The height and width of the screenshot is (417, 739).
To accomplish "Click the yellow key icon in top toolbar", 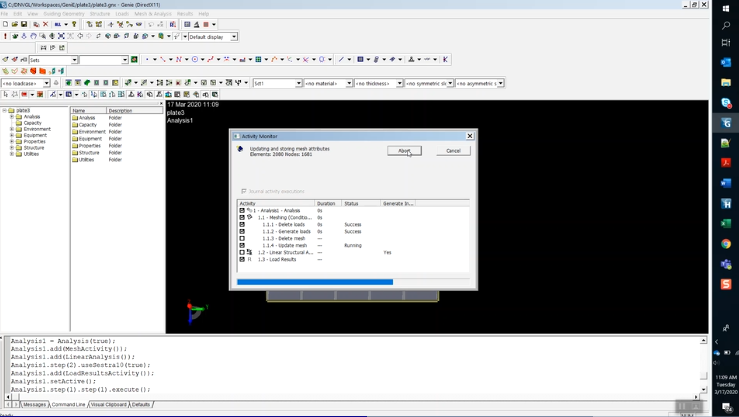I will click(x=74, y=25).
